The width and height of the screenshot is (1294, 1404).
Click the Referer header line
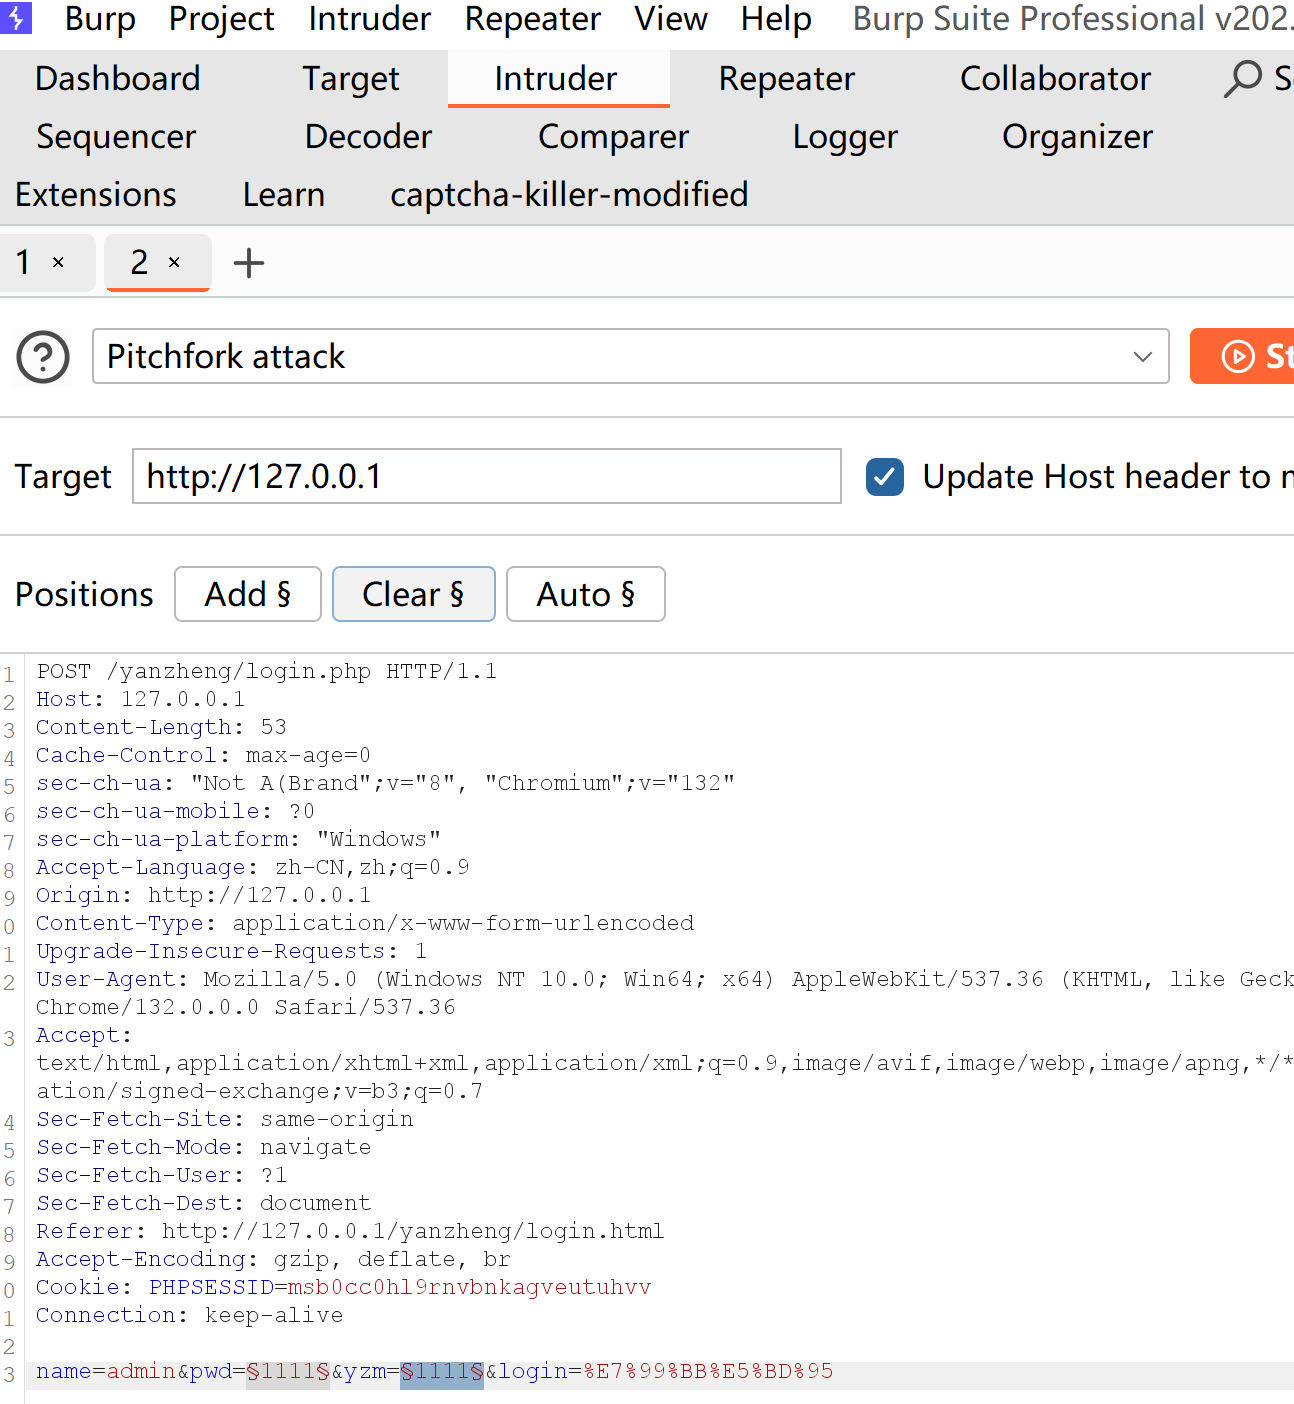[351, 1231]
